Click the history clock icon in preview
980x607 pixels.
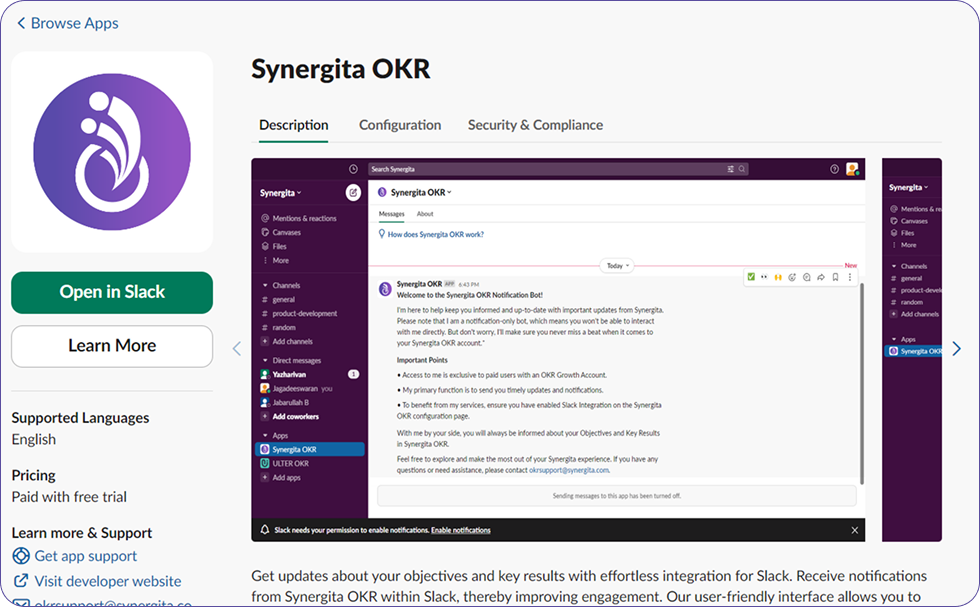click(353, 169)
